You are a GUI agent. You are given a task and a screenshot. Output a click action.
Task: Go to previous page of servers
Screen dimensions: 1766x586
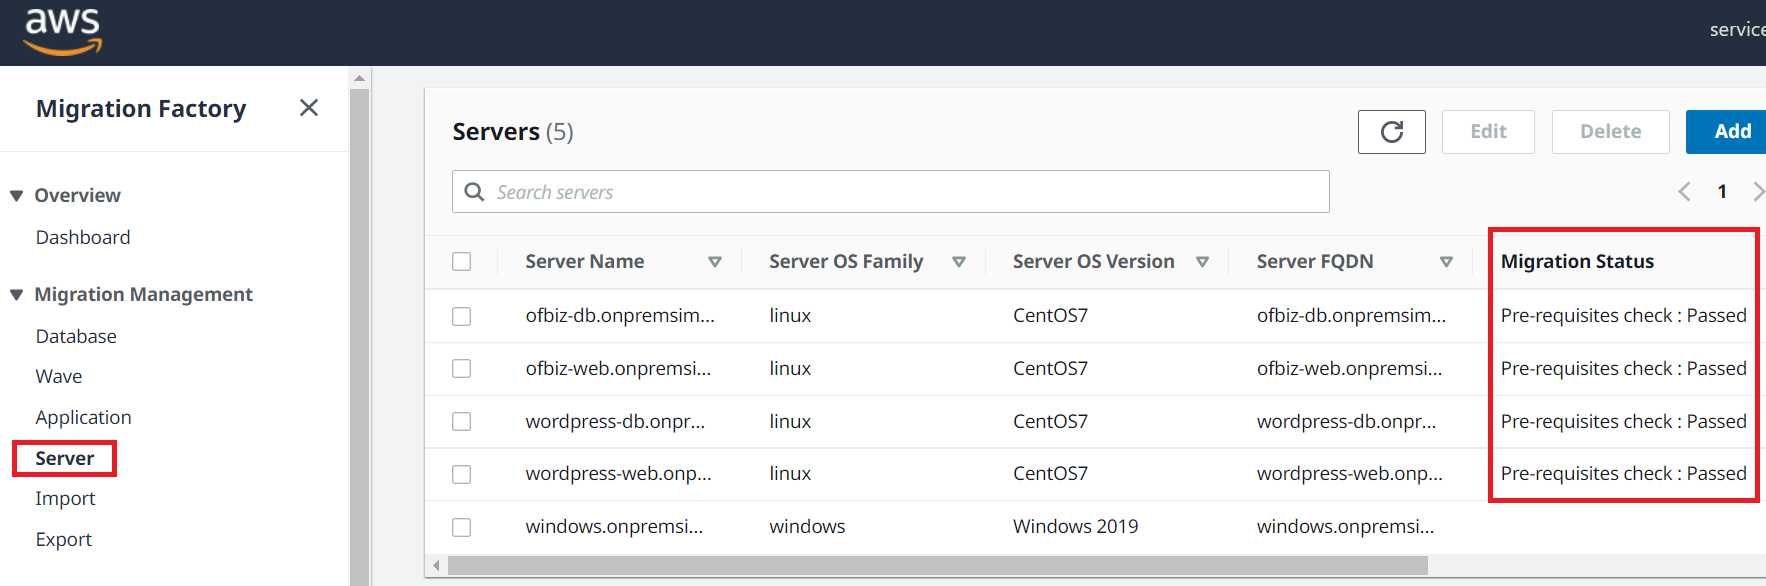click(1685, 192)
